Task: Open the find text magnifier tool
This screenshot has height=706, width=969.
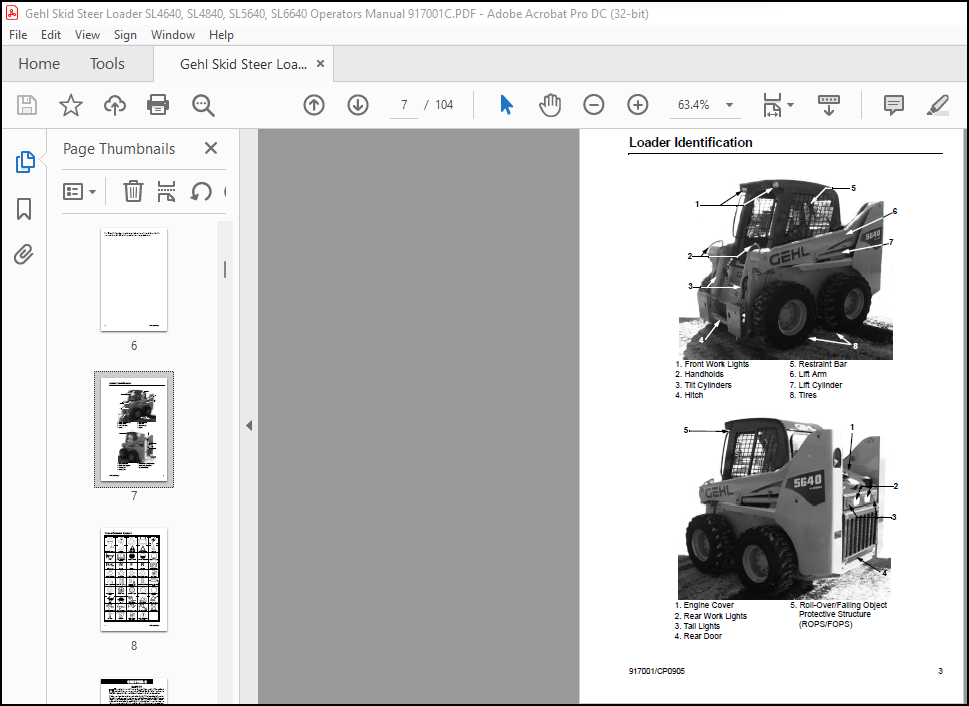Action: [203, 105]
